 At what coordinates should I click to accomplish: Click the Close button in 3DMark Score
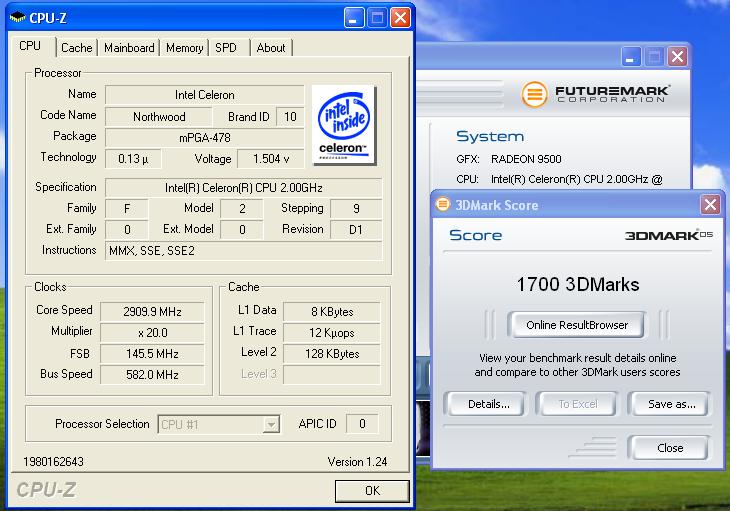pyautogui.click(x=670, y=448)
